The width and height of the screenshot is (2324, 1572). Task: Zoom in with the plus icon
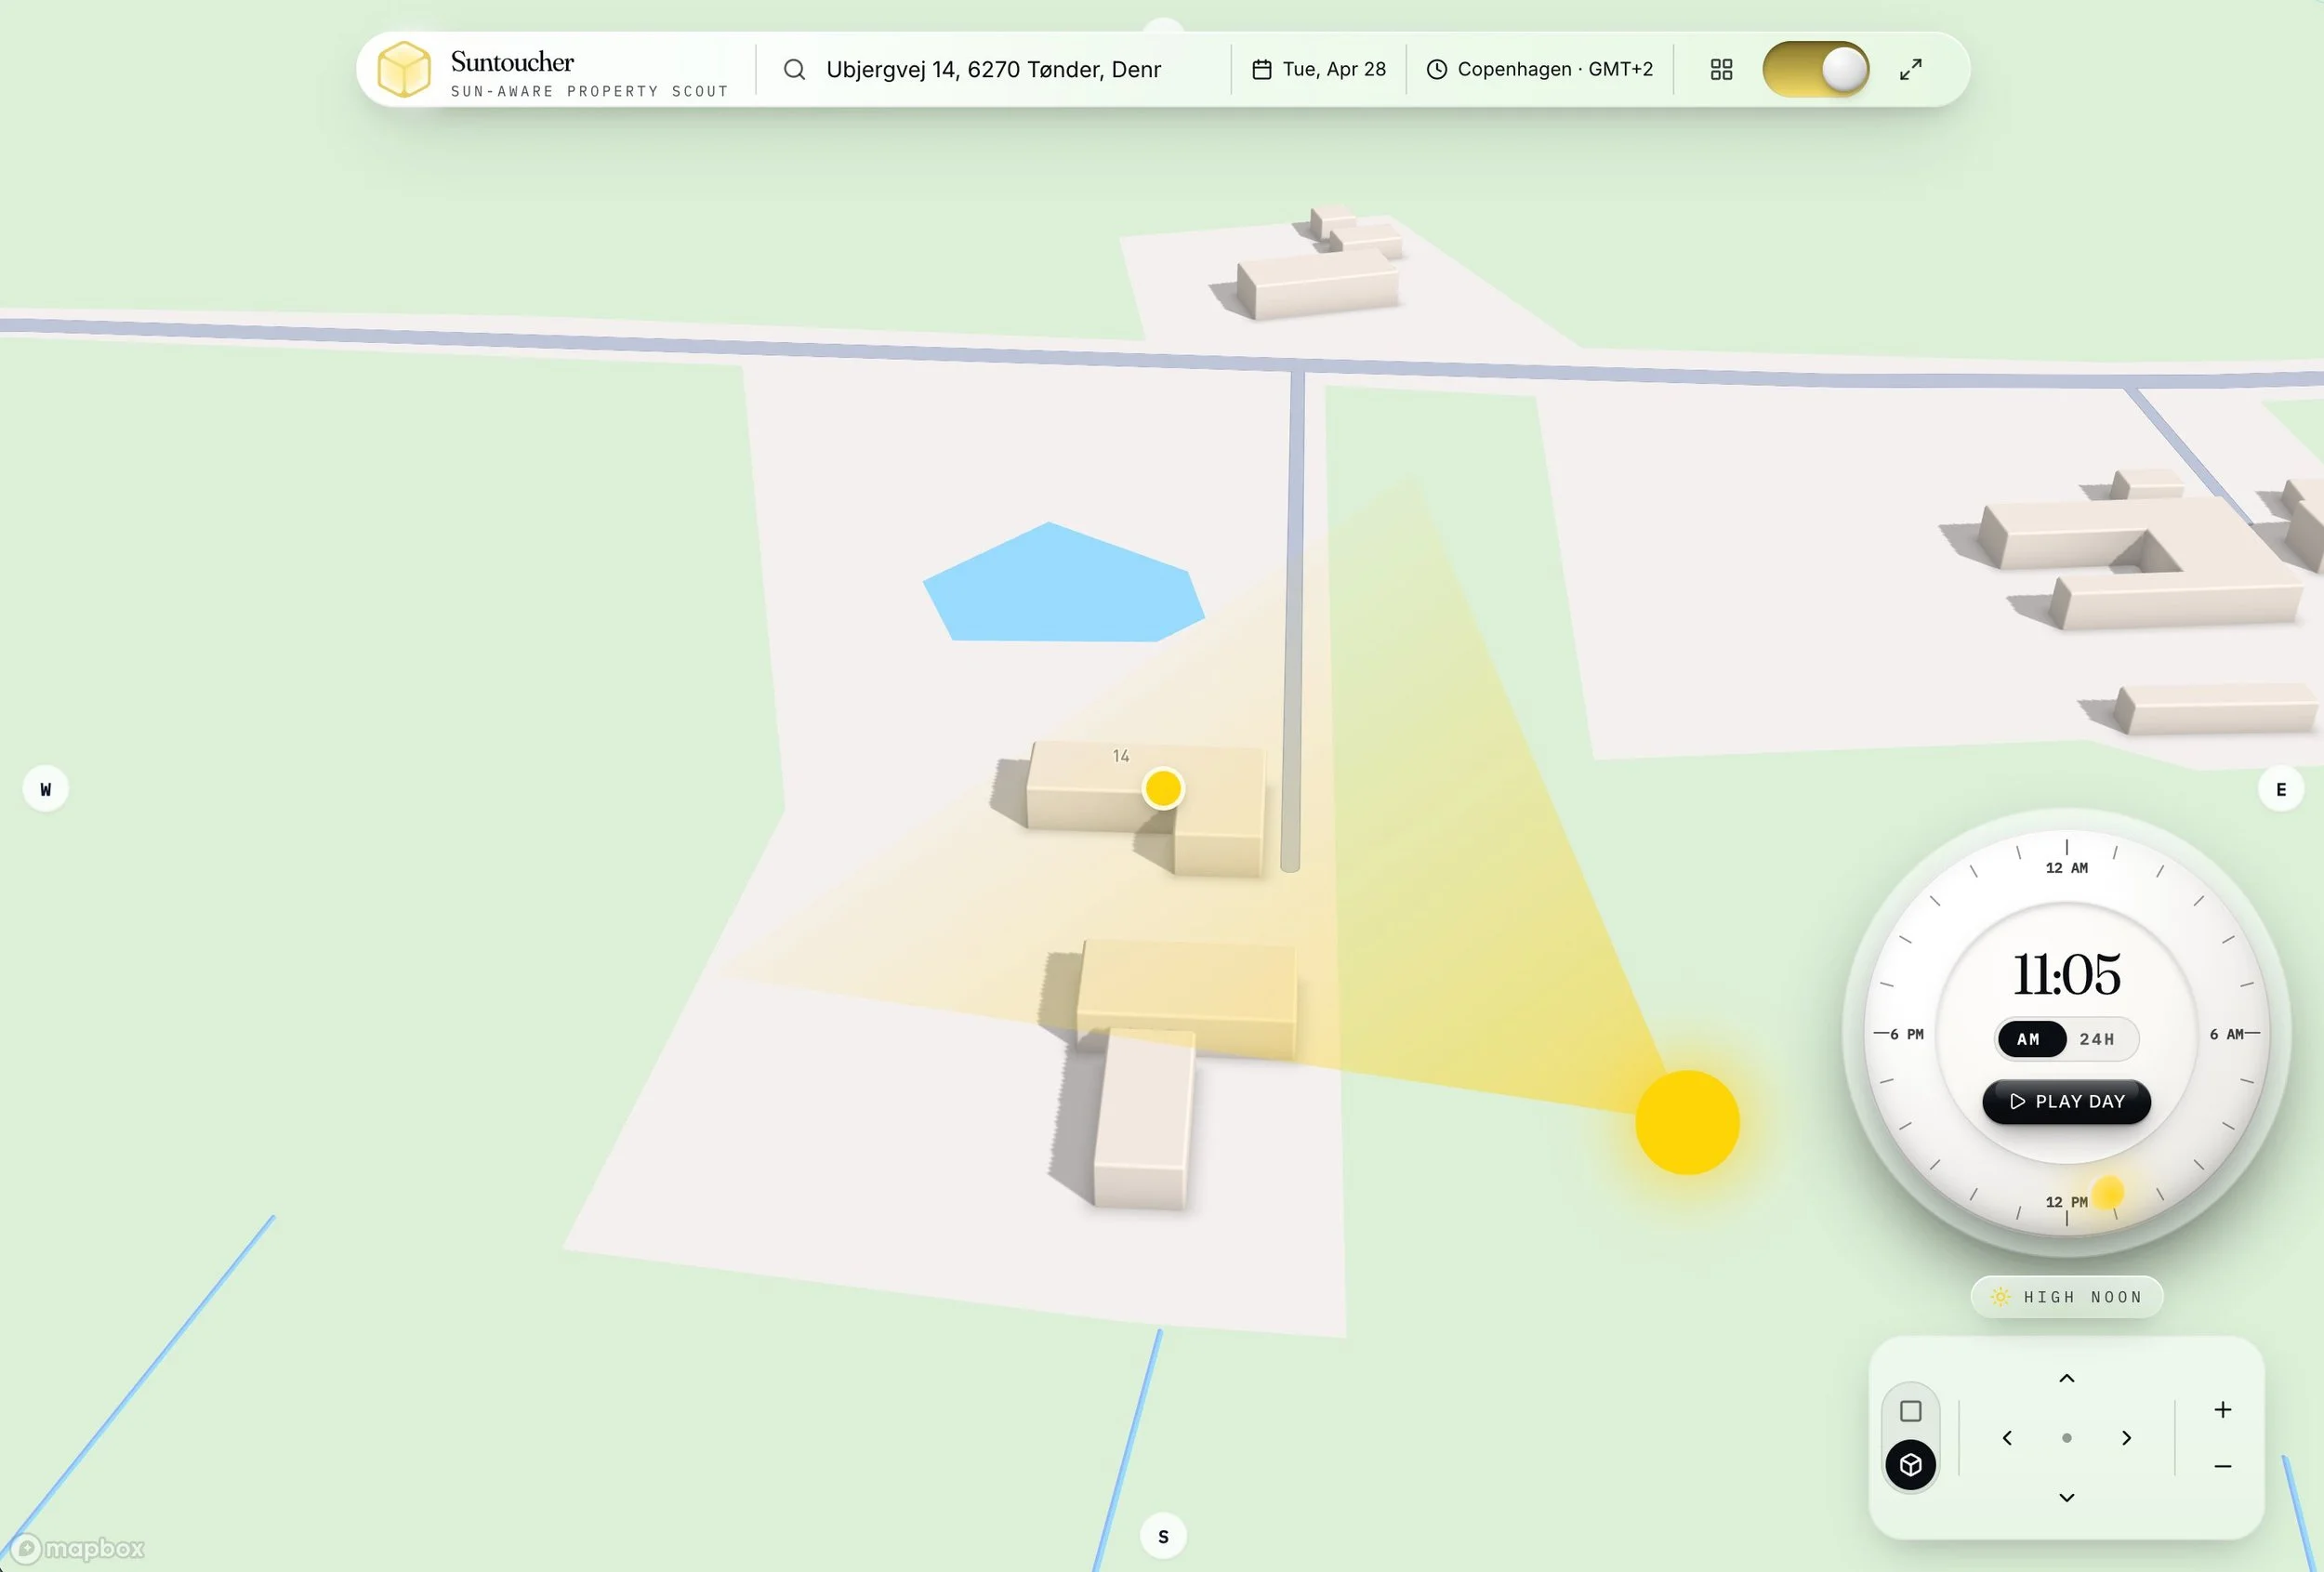tap(2222, 1410)
